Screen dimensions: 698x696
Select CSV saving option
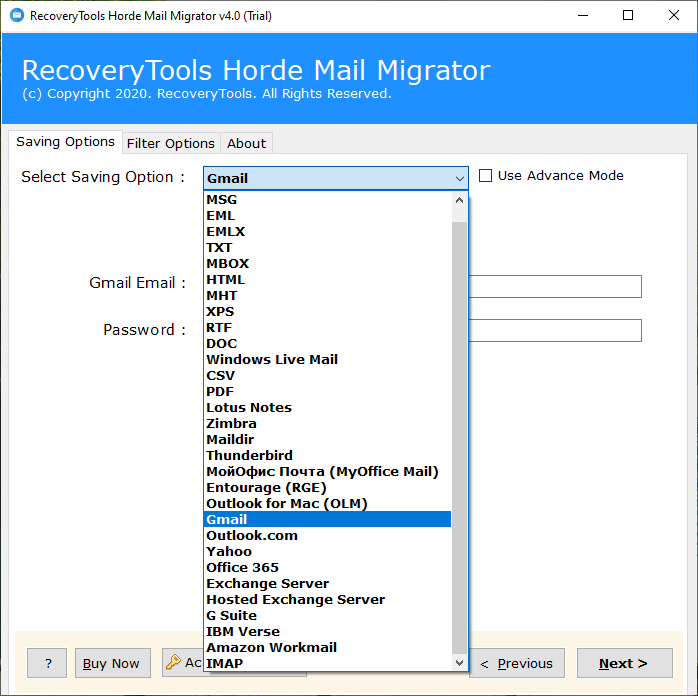pyautogui.click(x=328, y=376)
